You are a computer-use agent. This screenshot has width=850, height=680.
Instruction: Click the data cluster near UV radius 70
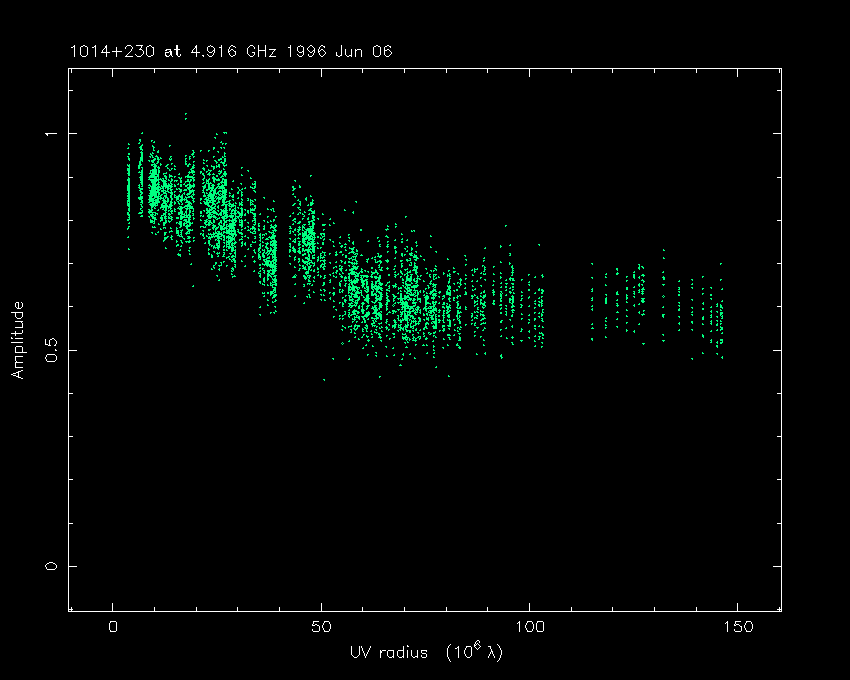[x=407, y=300]
